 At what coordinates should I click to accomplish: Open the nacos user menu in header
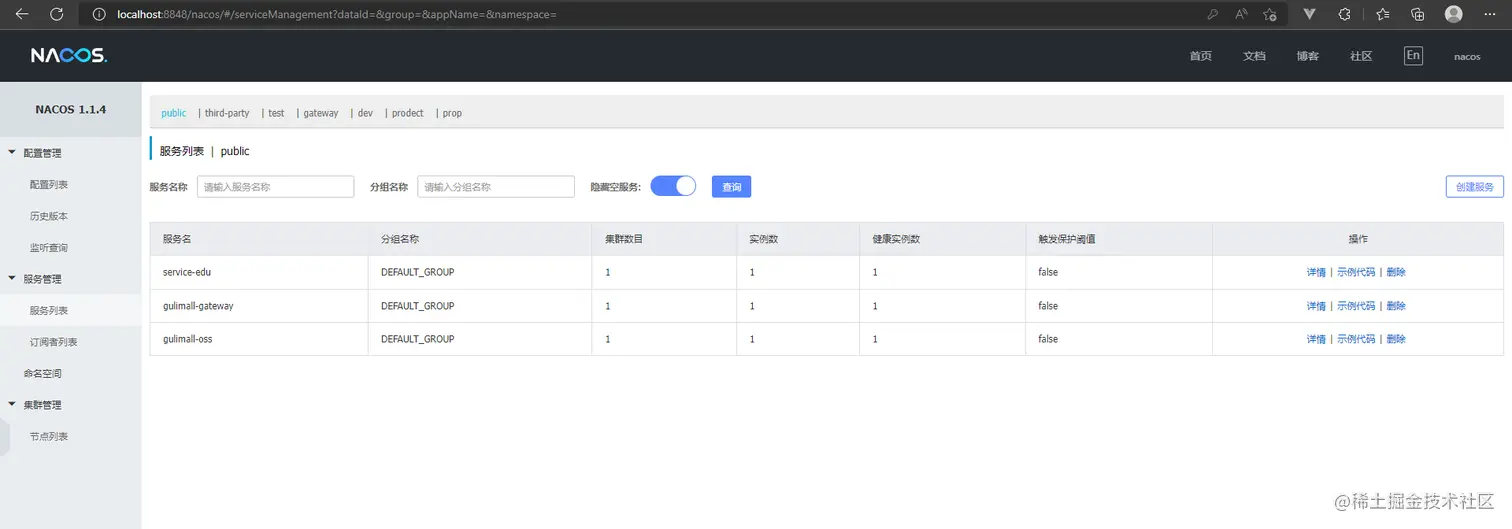1467,56
